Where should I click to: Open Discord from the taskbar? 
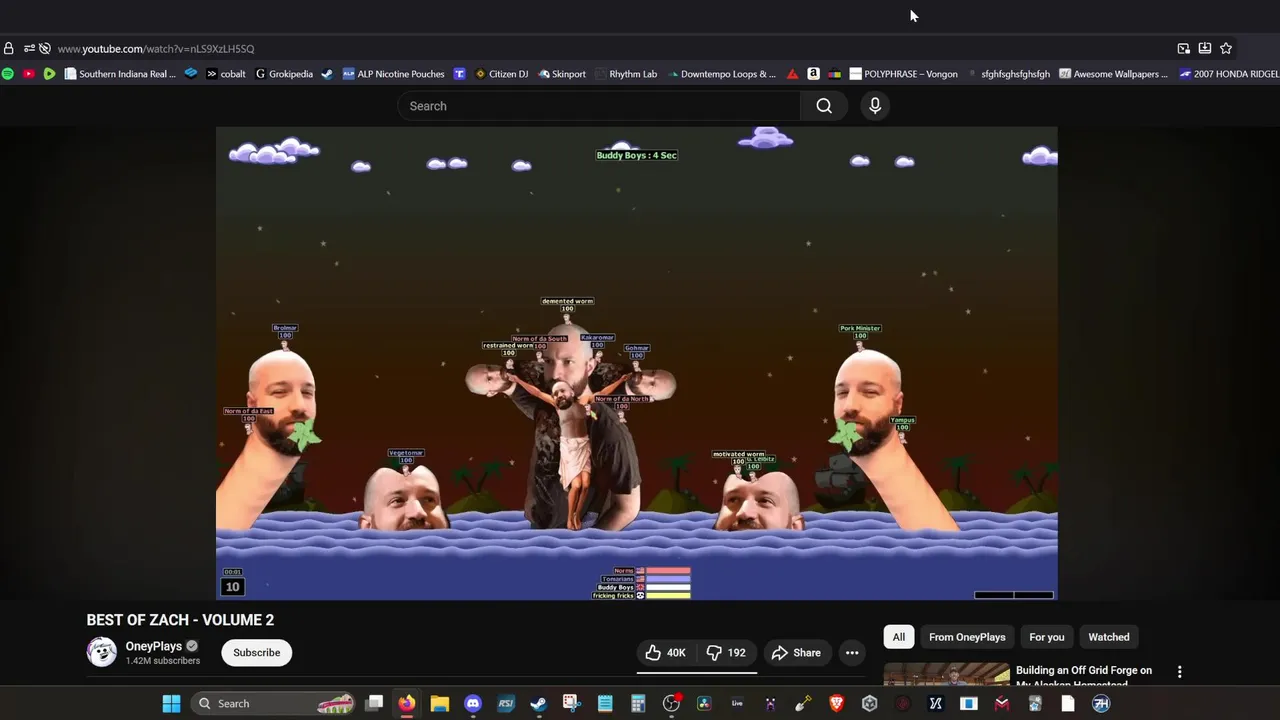click(473, 704)
